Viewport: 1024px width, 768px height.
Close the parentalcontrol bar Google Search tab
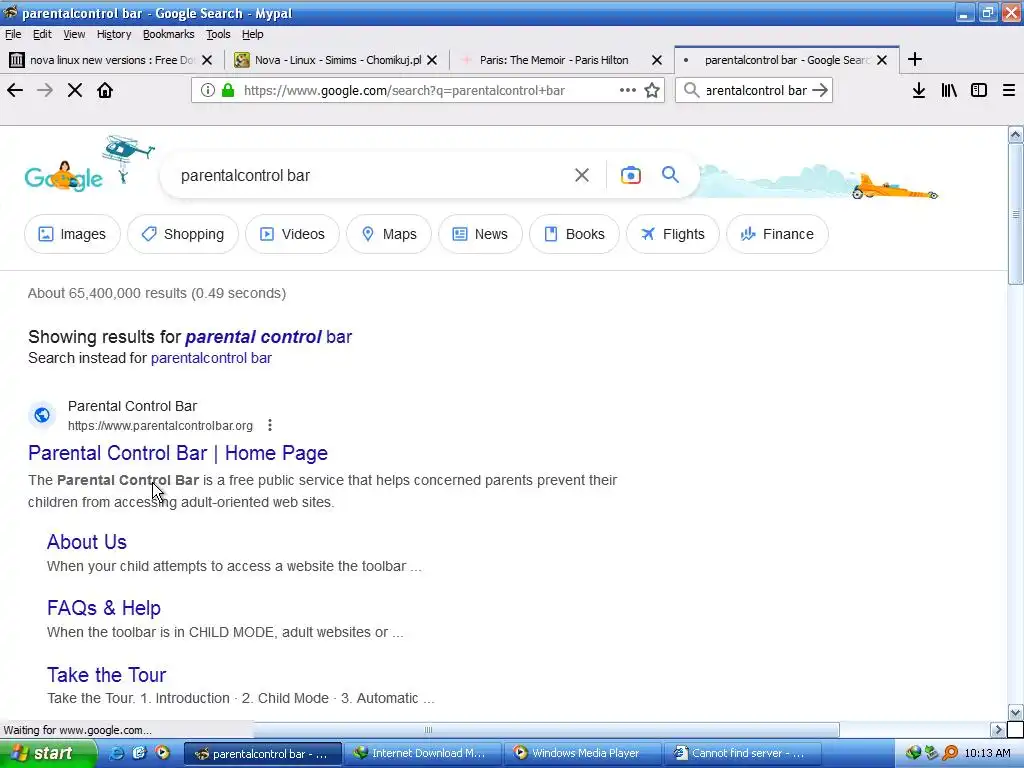[882, 60]
